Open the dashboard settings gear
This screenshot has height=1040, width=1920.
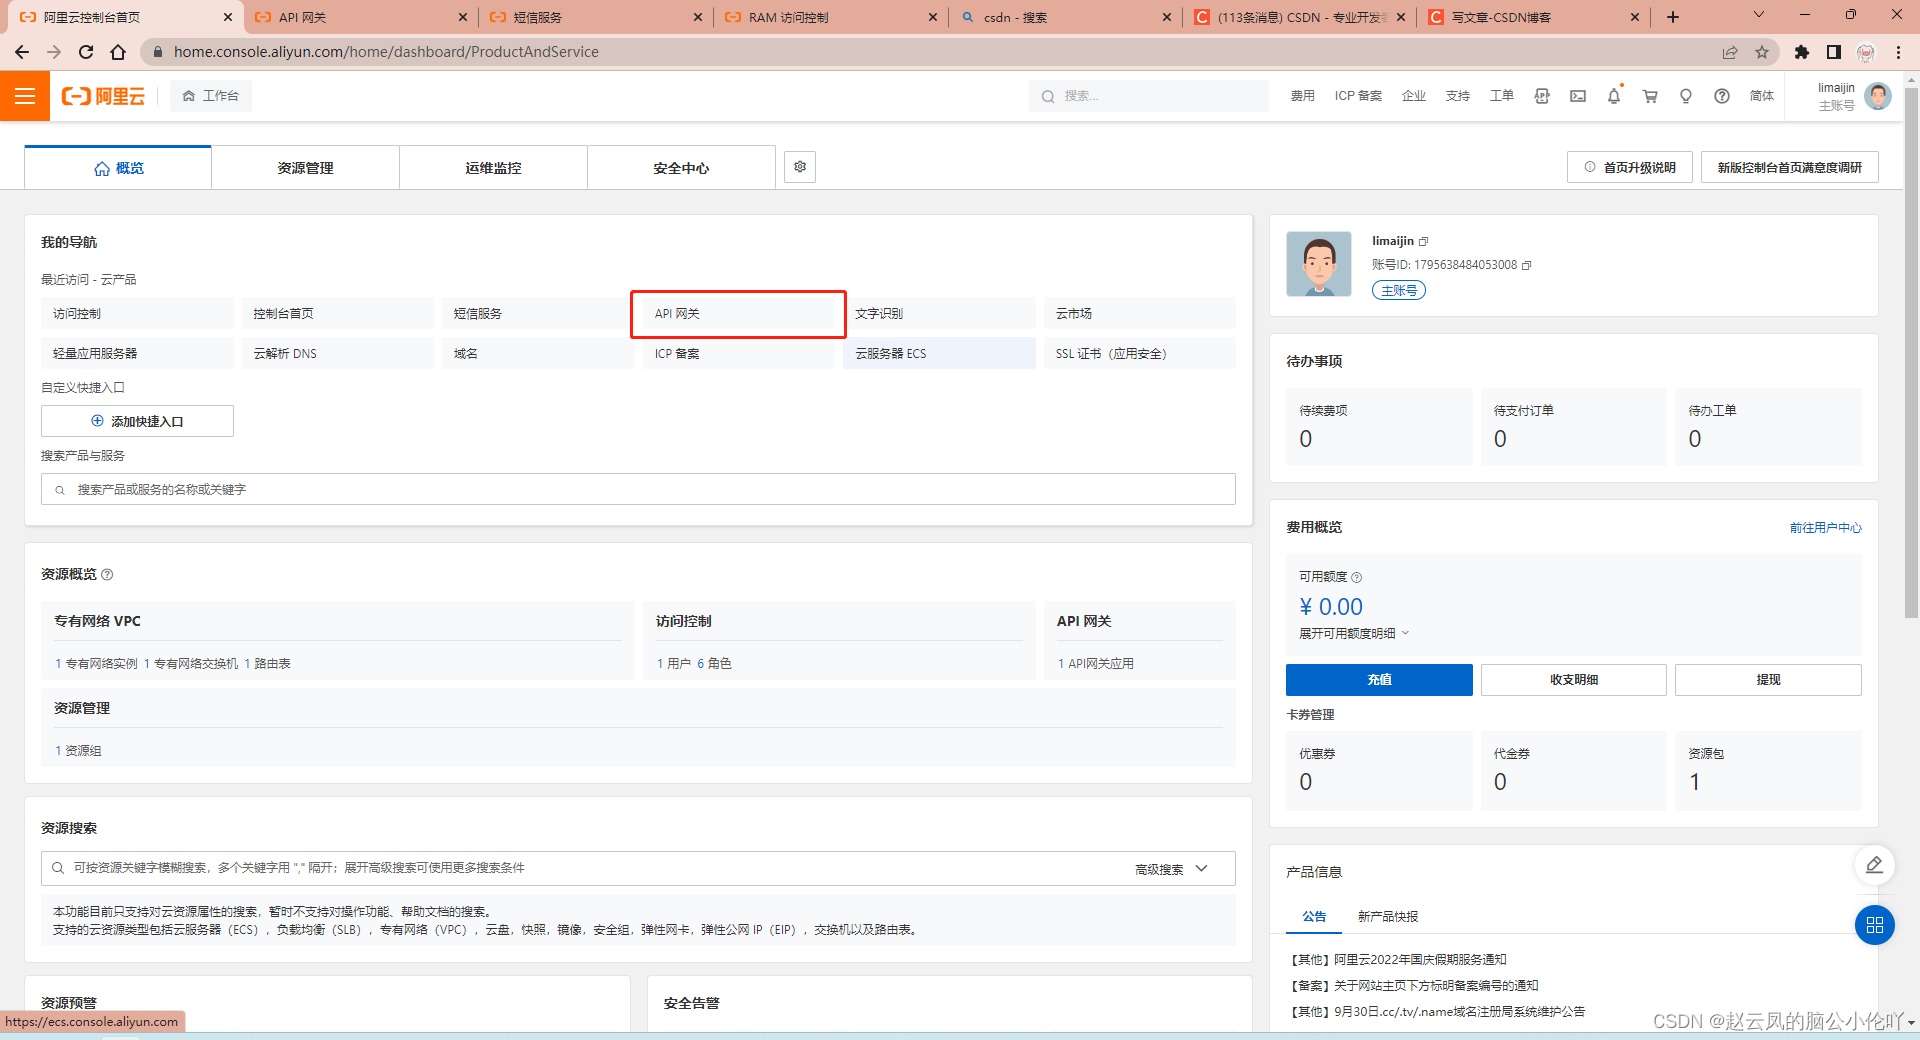click(800, 167)
